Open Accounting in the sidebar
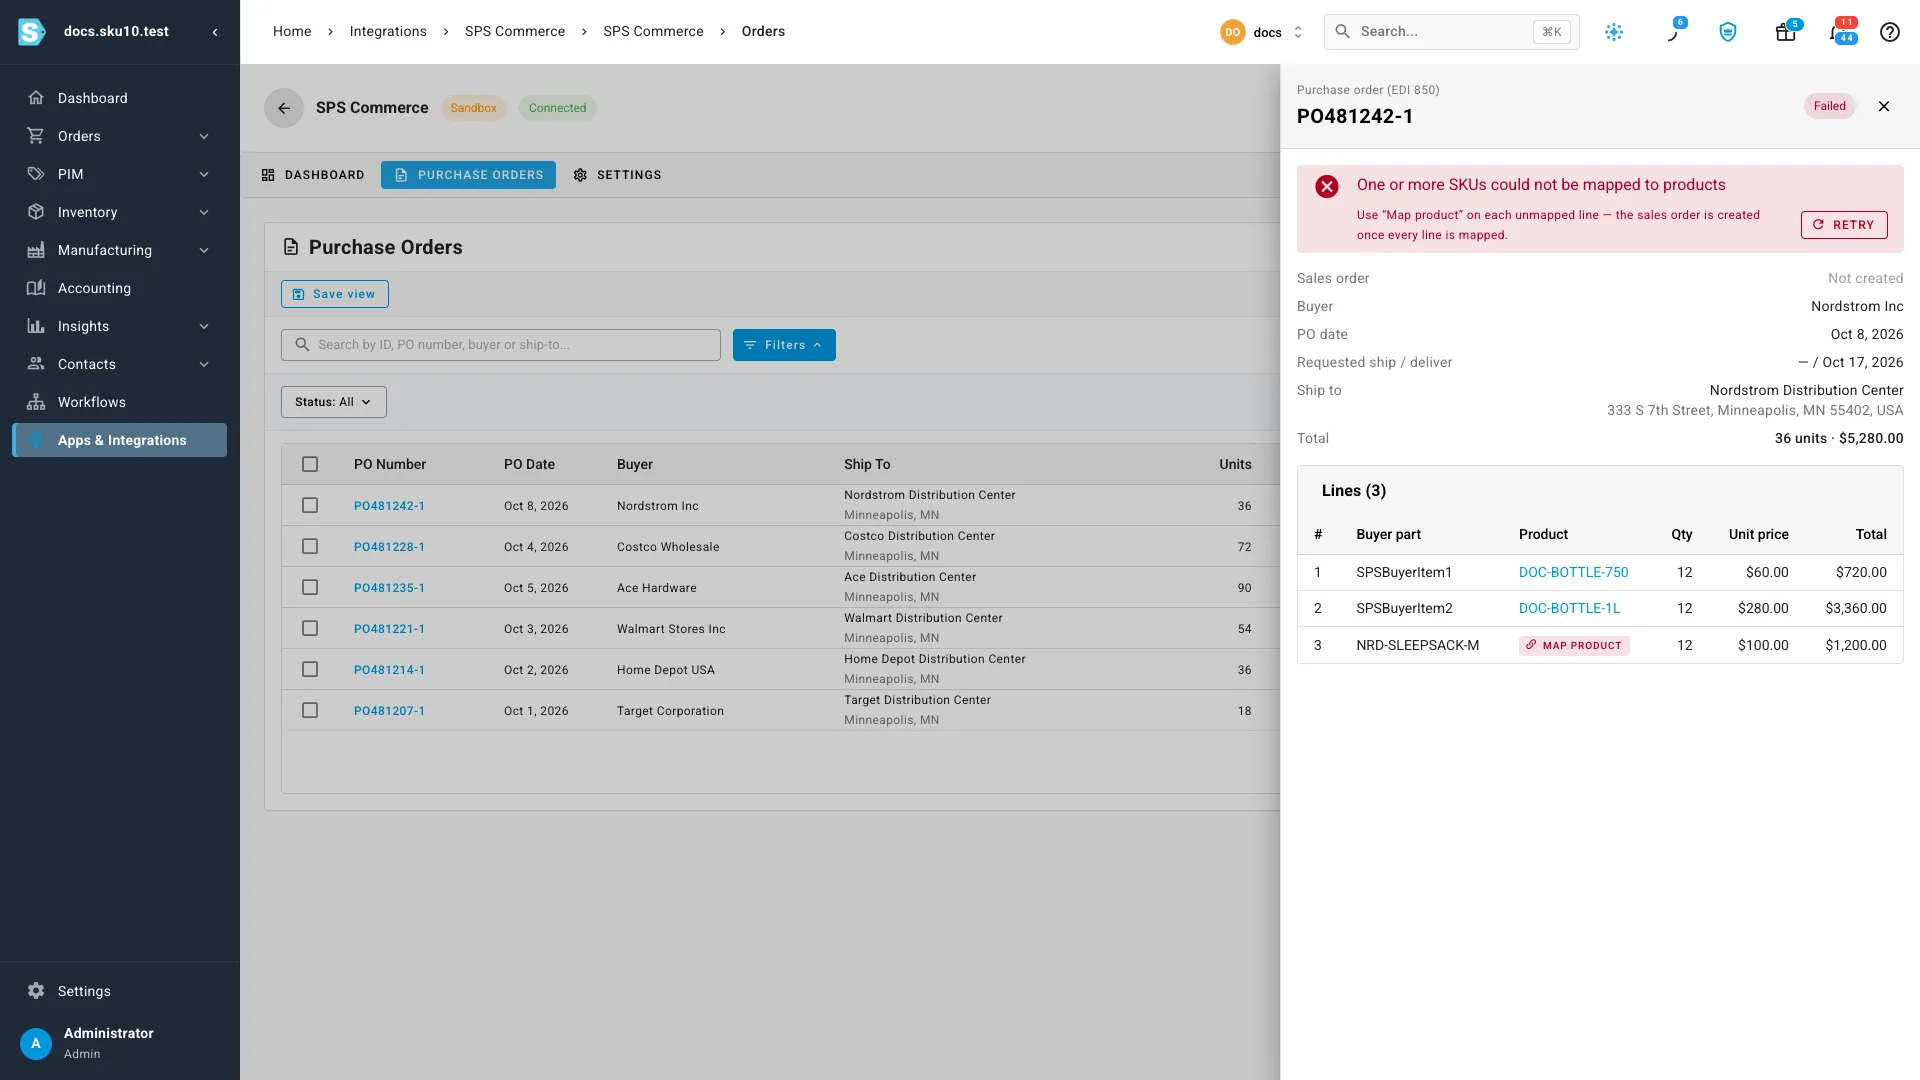 (120, 288)
